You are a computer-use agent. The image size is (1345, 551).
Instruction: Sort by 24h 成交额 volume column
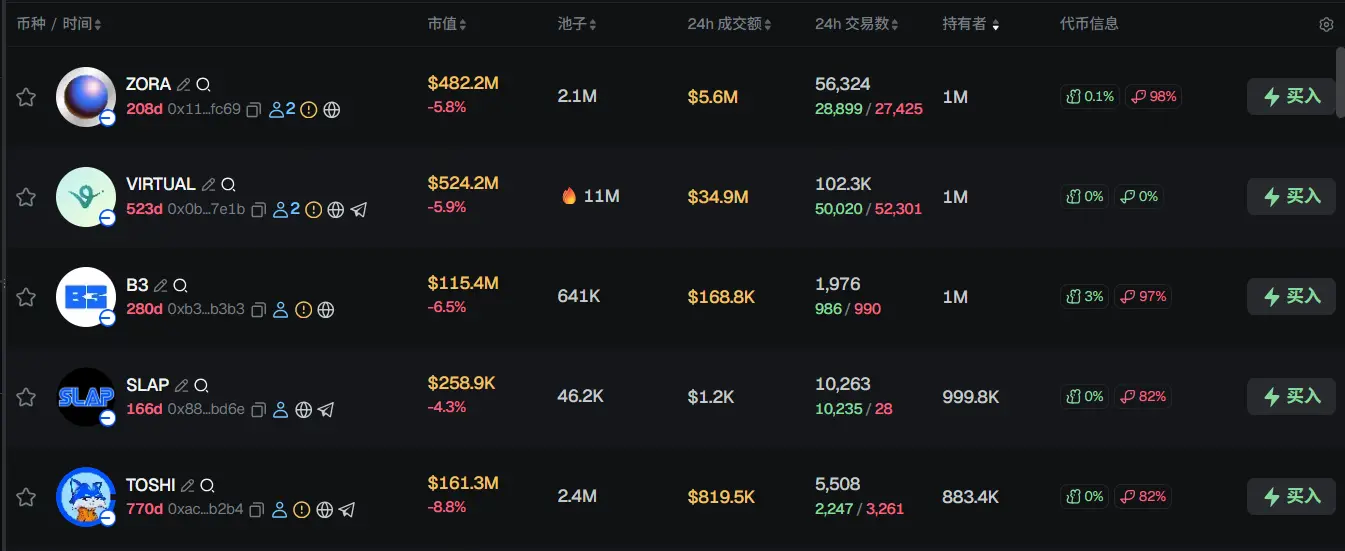coord(729,24)
